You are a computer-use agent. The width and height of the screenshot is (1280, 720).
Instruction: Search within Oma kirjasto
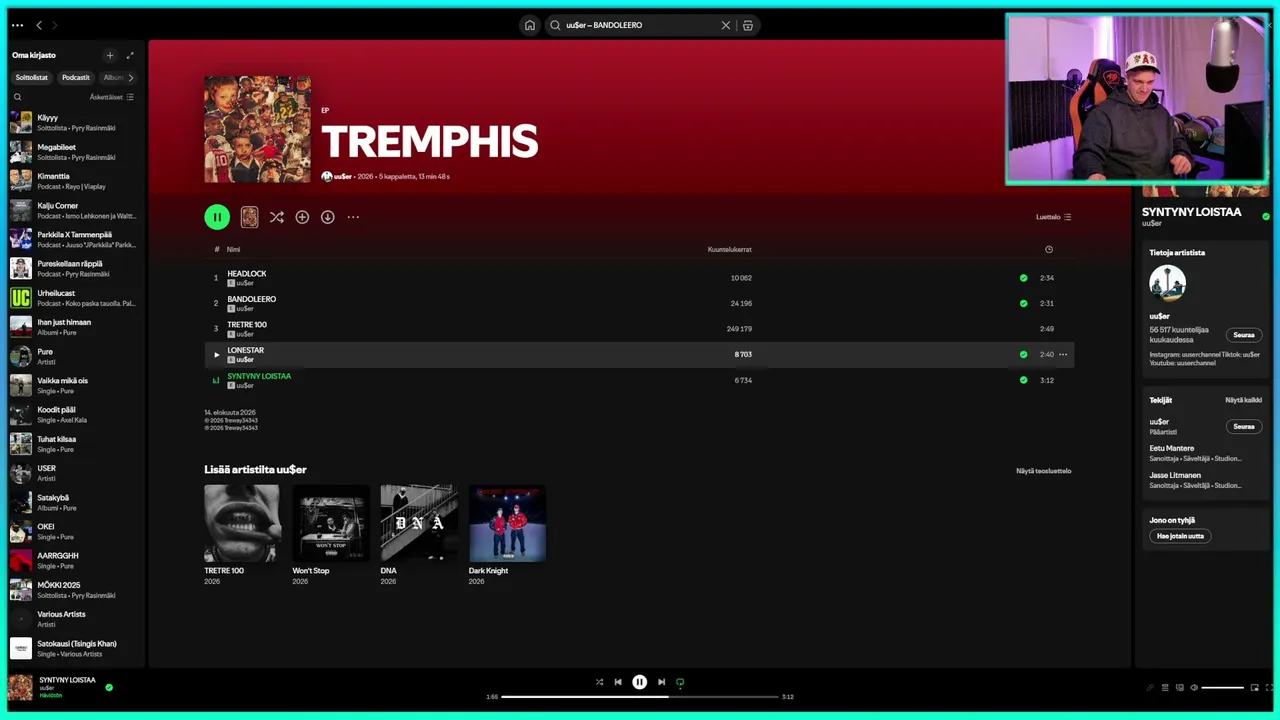(x=17, y=97)
